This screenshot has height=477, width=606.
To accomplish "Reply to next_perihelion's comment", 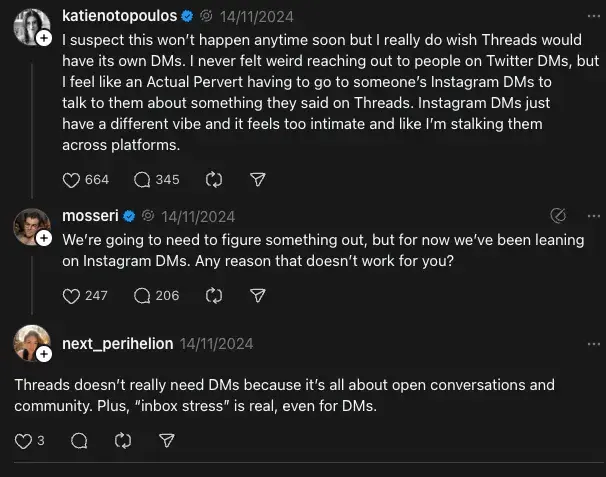I will [x=80, y=440].
